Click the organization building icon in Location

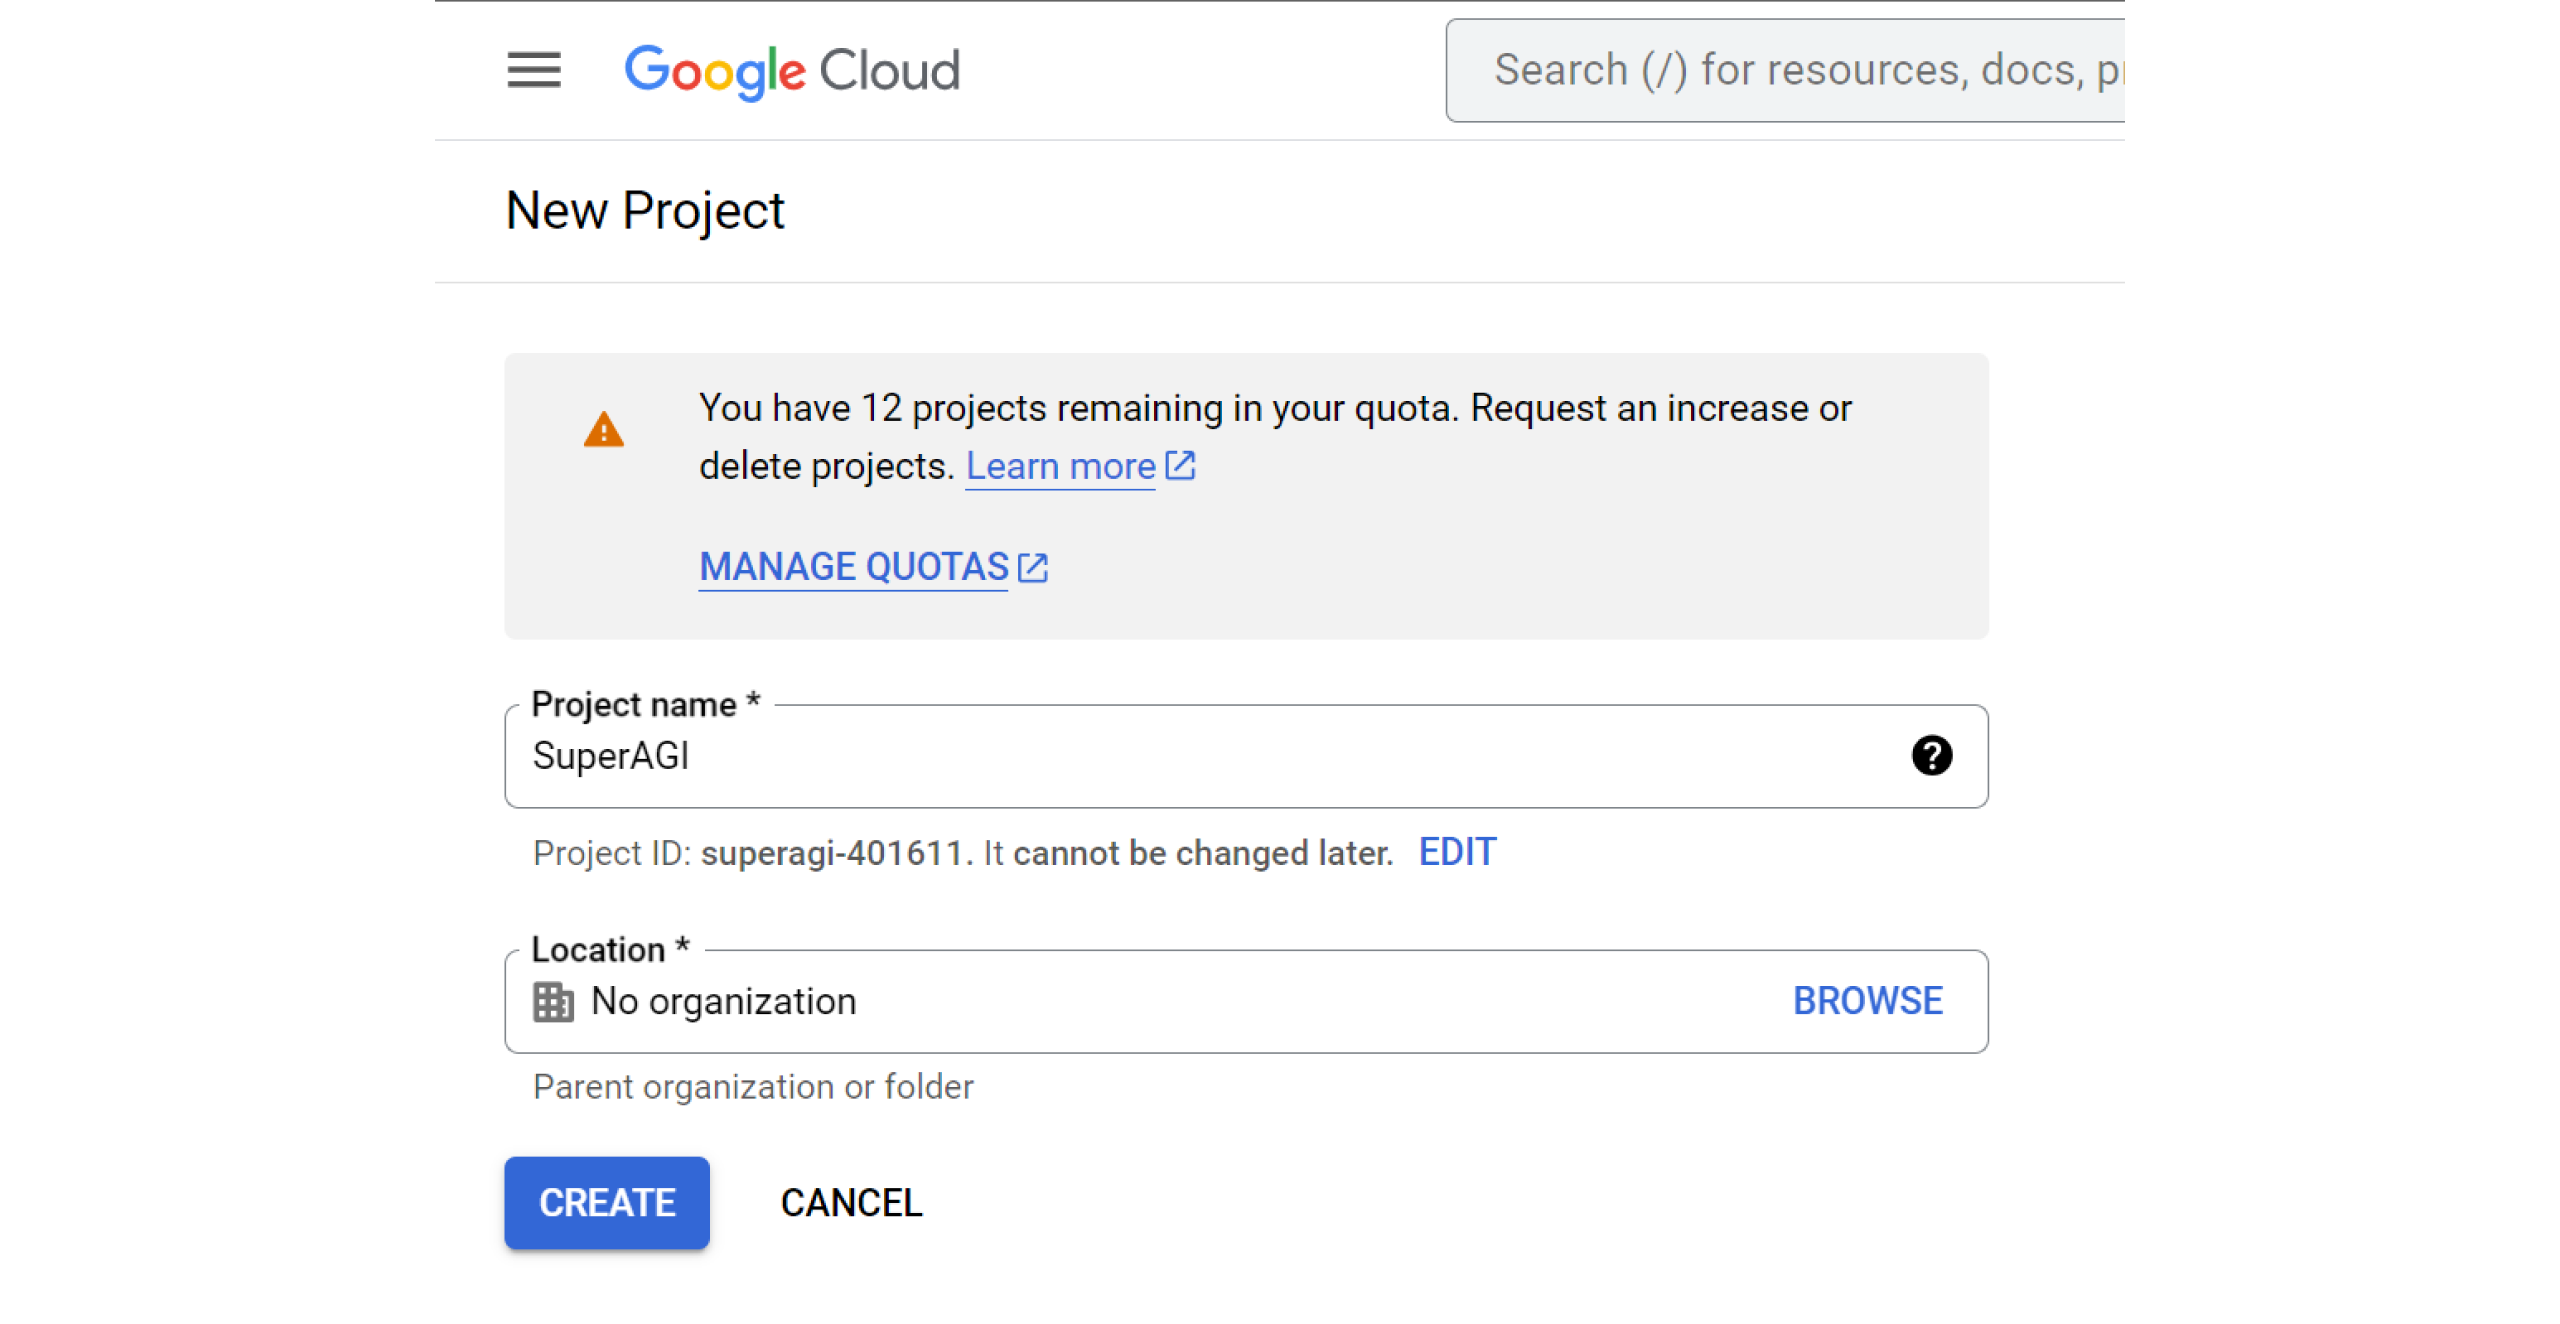point(553,1001)
